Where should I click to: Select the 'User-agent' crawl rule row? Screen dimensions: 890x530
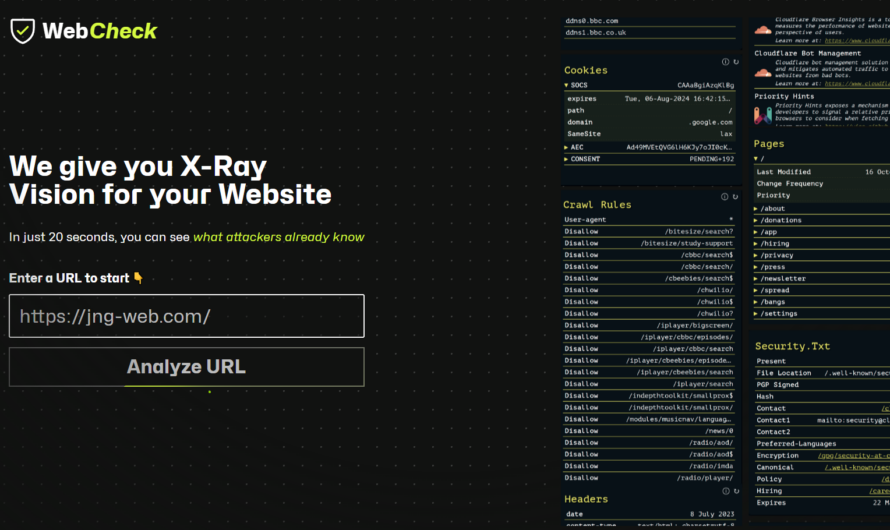coord(649,220)
